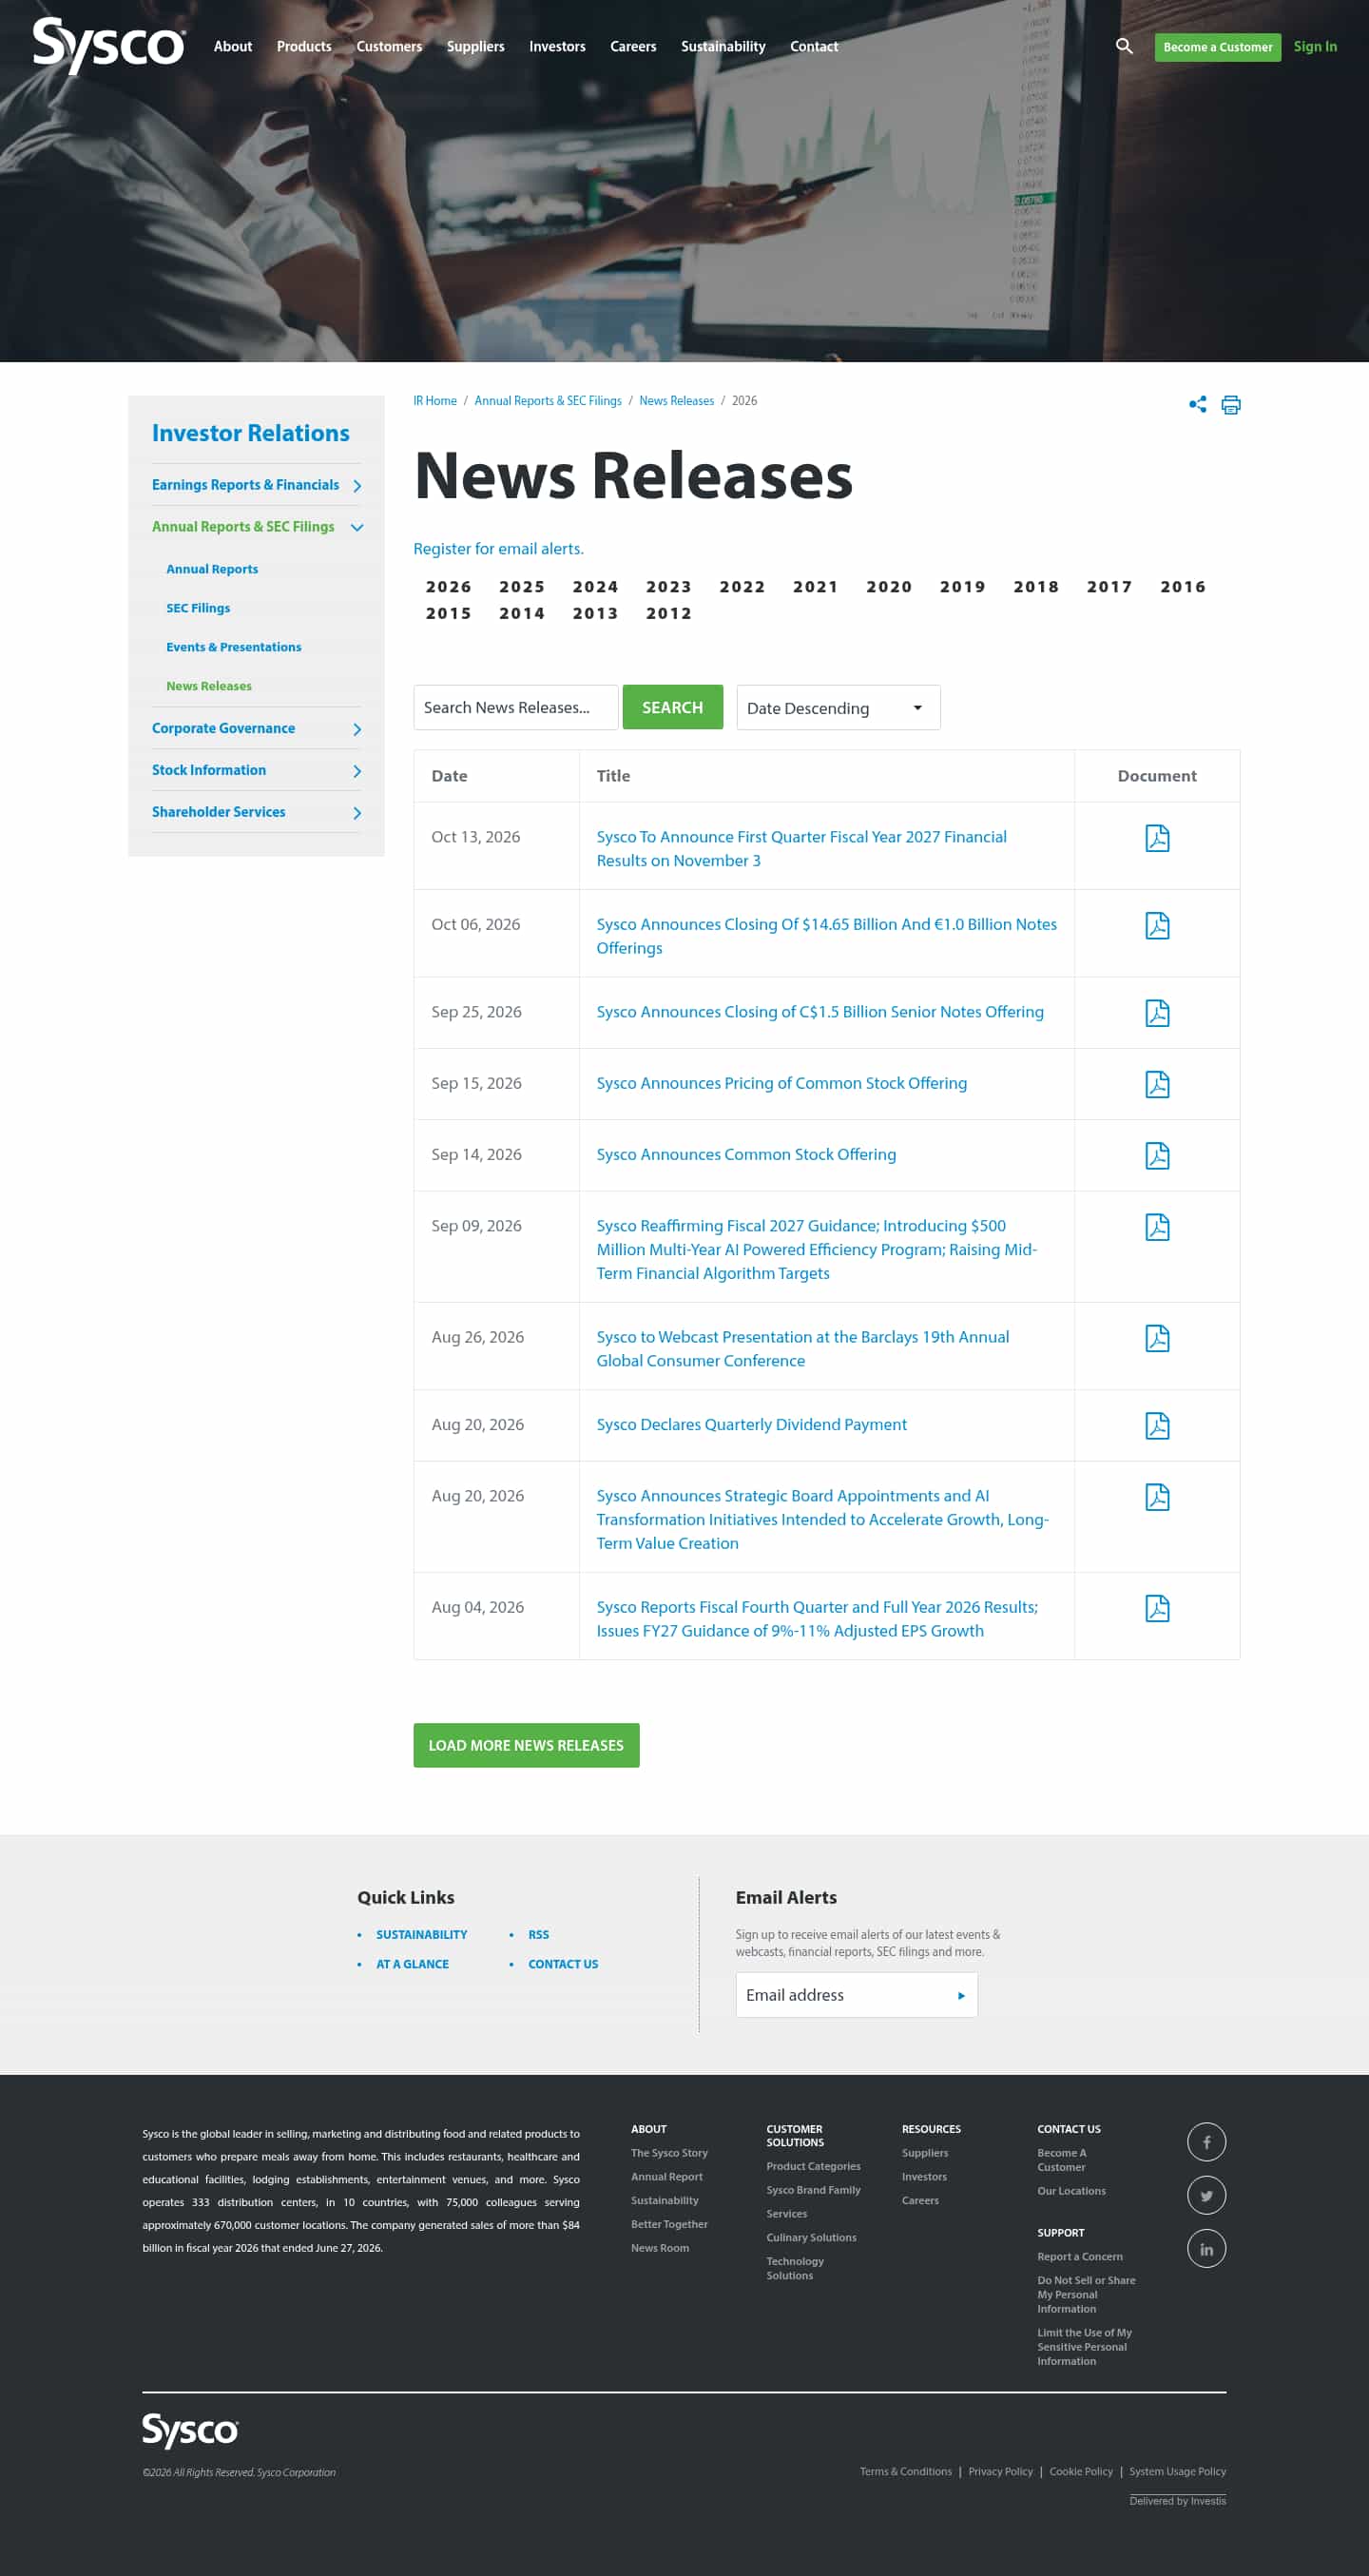Click the Search News Releases input field
Screen dimensions: 1369x2576
[515, 707]
